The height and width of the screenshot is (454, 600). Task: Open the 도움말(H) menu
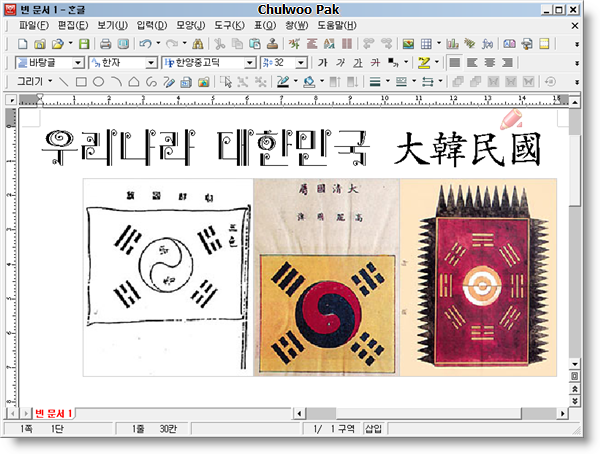[337, 25]
